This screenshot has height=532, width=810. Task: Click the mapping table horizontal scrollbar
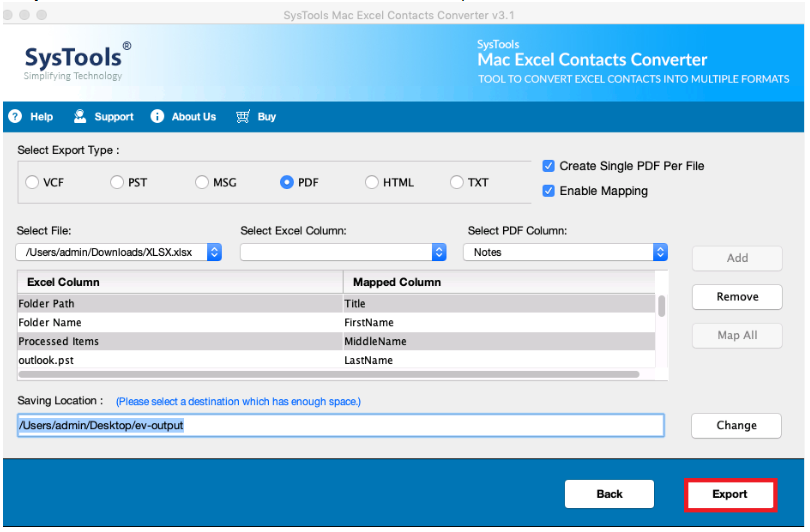(x=329, y=374)
